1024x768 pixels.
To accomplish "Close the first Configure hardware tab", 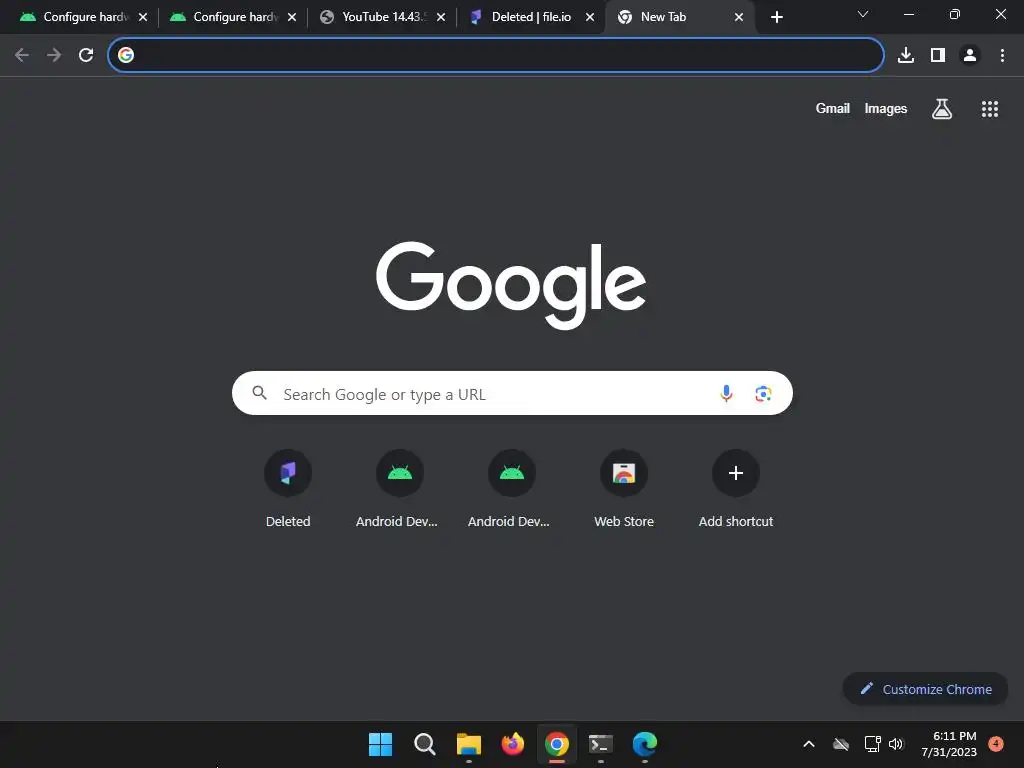I will click(x=143, y=17).
